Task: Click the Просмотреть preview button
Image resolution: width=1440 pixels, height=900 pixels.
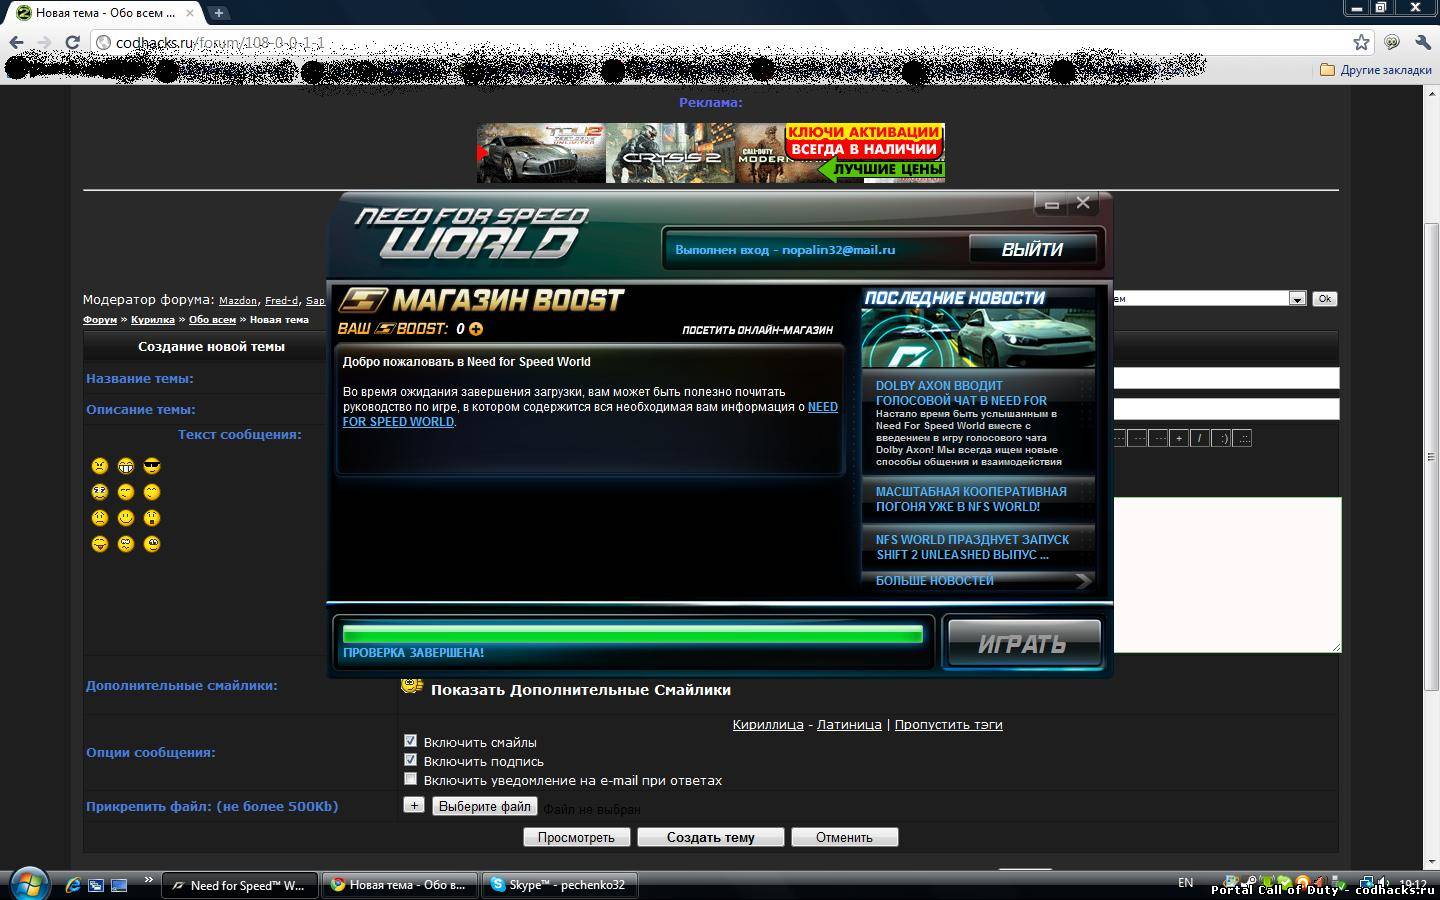Action: 576,837
